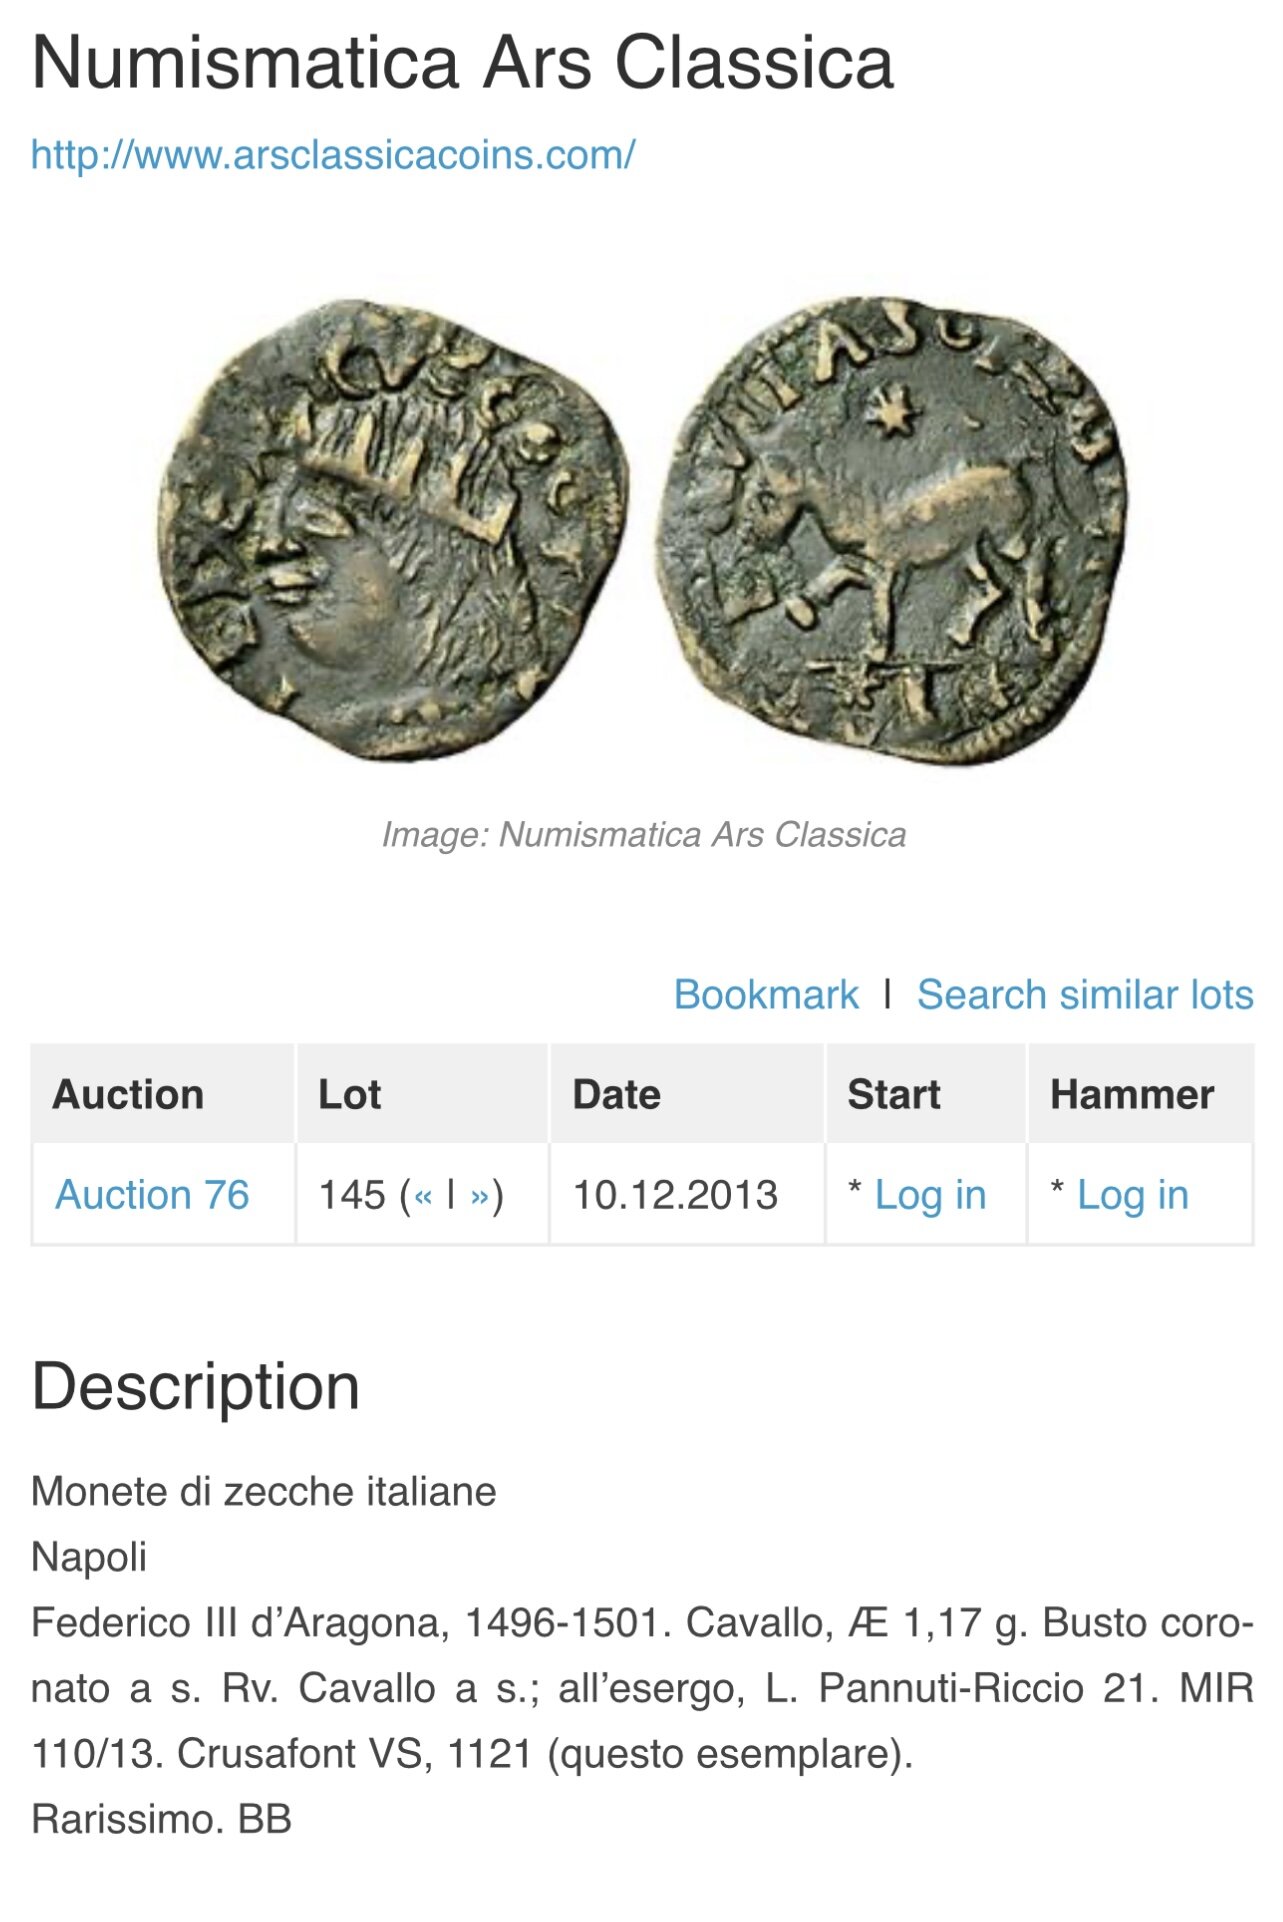Image resolution: width=1283 pixels, height=1922 pixels.
Task: Click the Start column header
Action: (x=894, y=1094)
